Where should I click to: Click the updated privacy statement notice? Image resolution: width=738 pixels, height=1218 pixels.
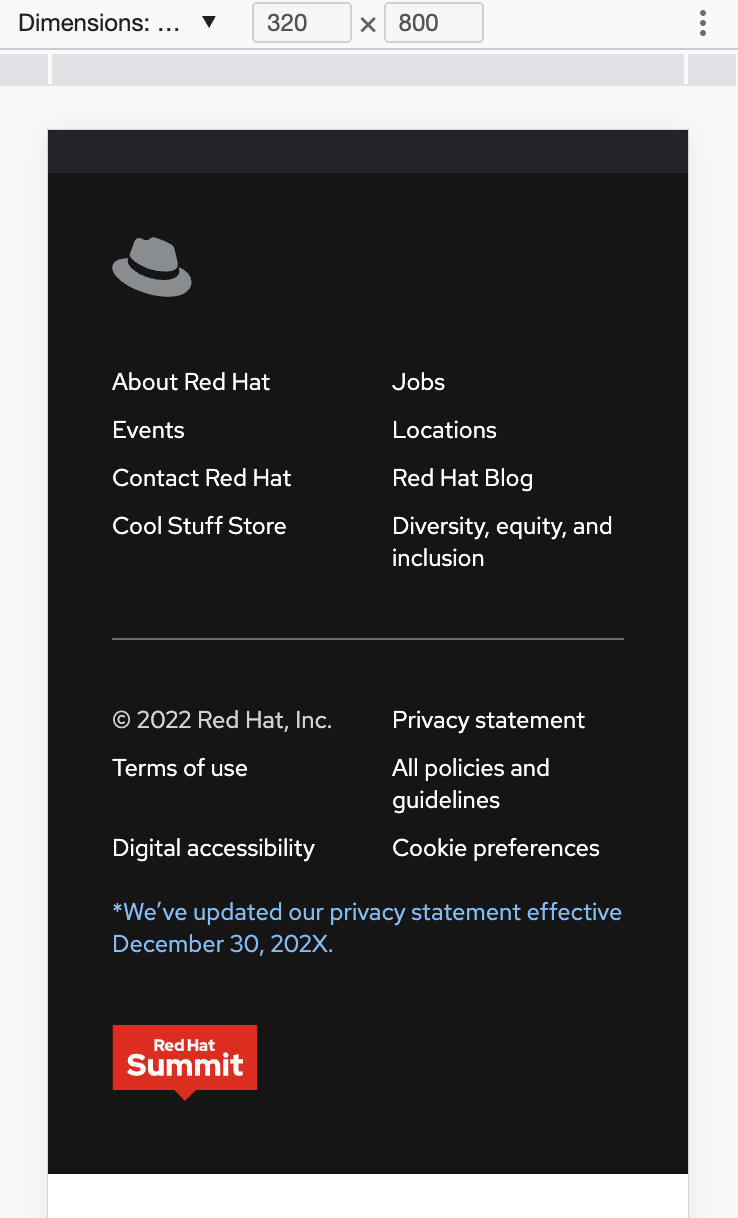coord(367,927)
